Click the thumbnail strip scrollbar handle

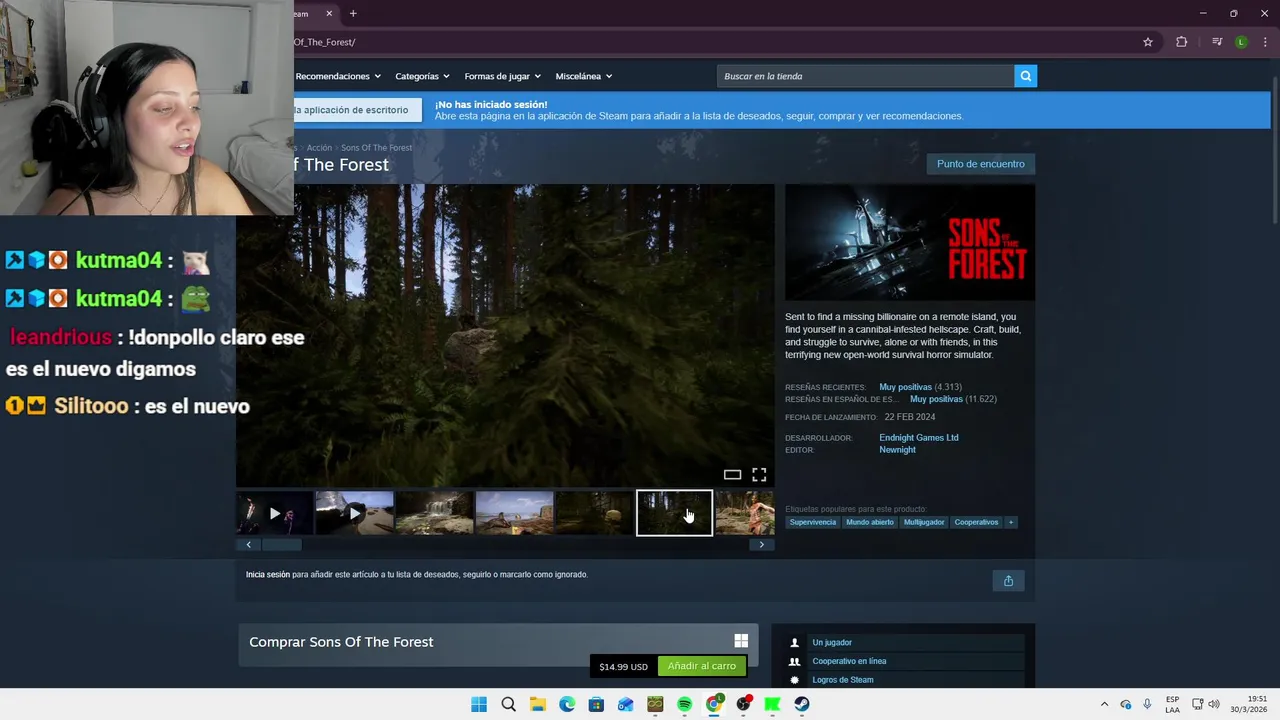282,545
